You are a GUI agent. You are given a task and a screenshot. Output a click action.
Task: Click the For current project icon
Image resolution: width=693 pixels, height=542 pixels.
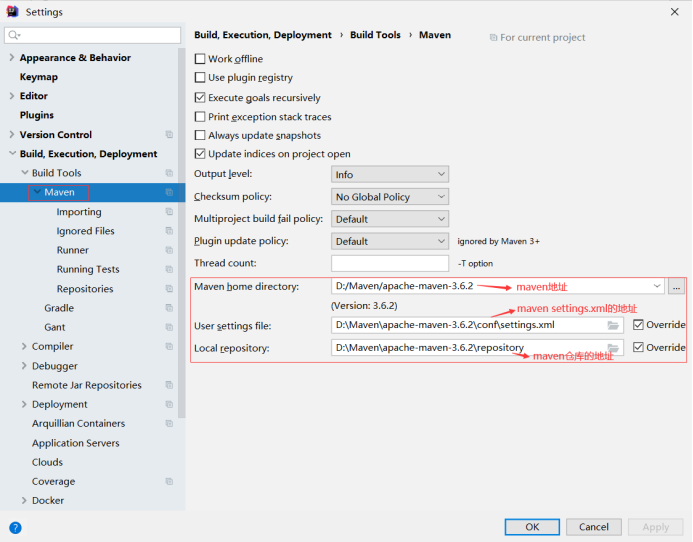click(493, 38)
